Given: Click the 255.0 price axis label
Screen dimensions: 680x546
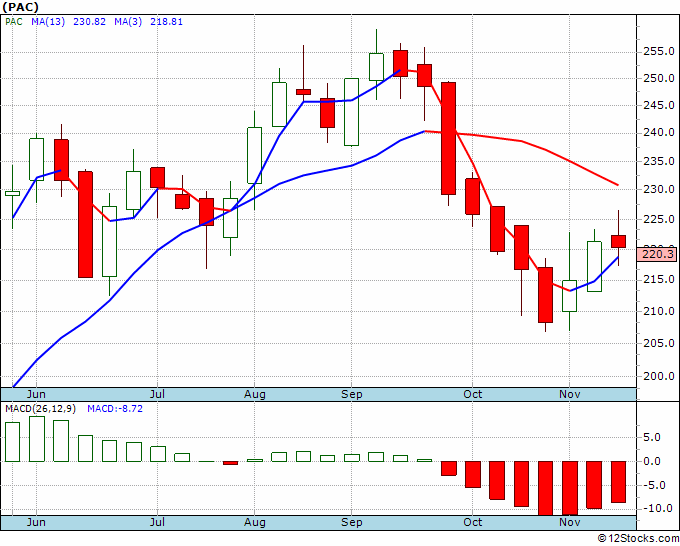Looking at the screenshot, I should 658,52.
